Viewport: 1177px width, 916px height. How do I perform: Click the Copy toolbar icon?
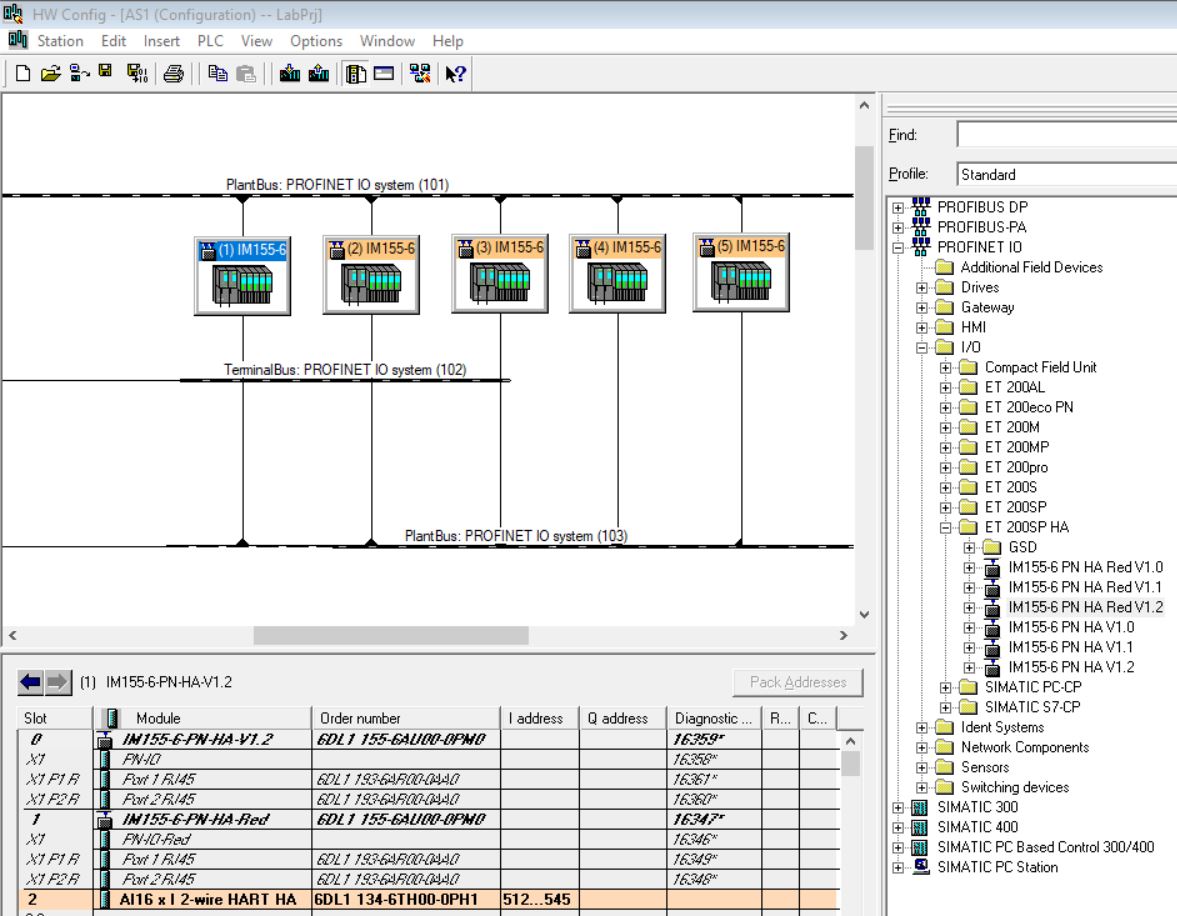pos(218,73)
